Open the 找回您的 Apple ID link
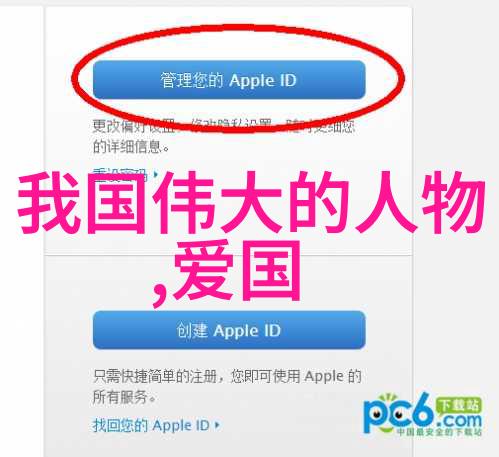The width and height of the screenshot is (499, 457). pos(151,426)
